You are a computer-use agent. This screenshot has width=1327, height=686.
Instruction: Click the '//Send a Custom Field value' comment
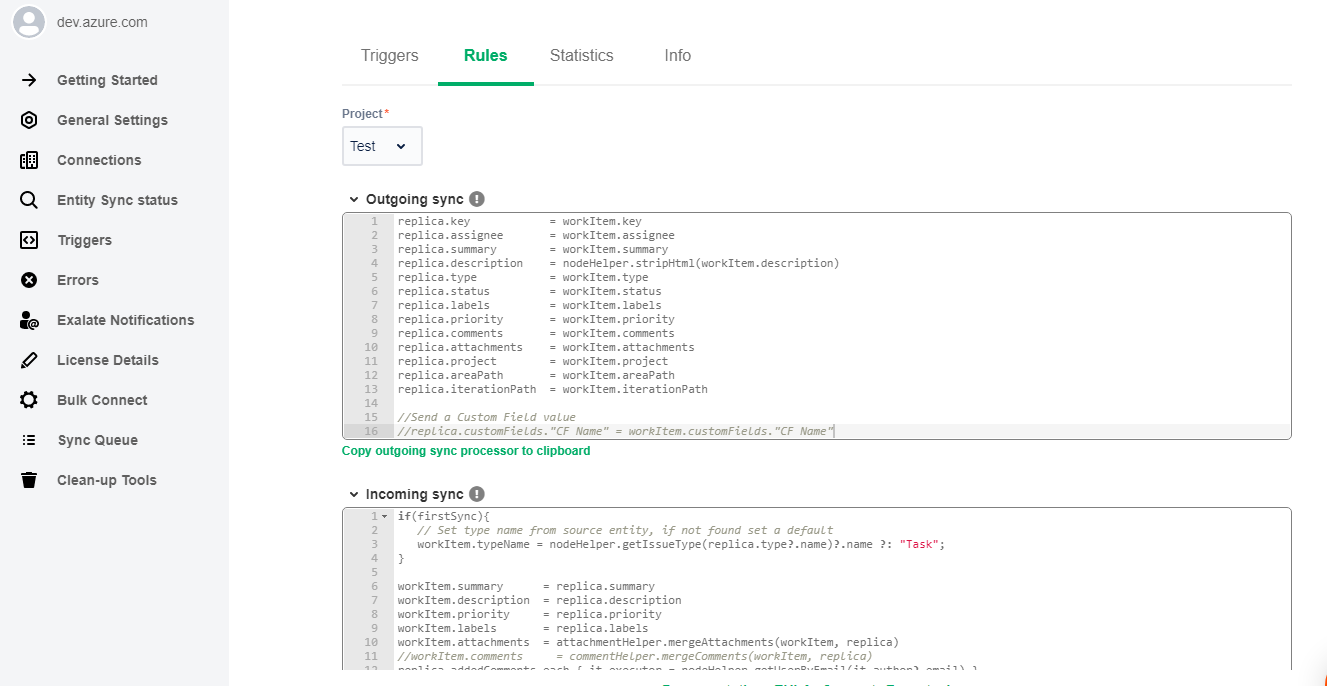pyautogui.click(x=486, y=417)
